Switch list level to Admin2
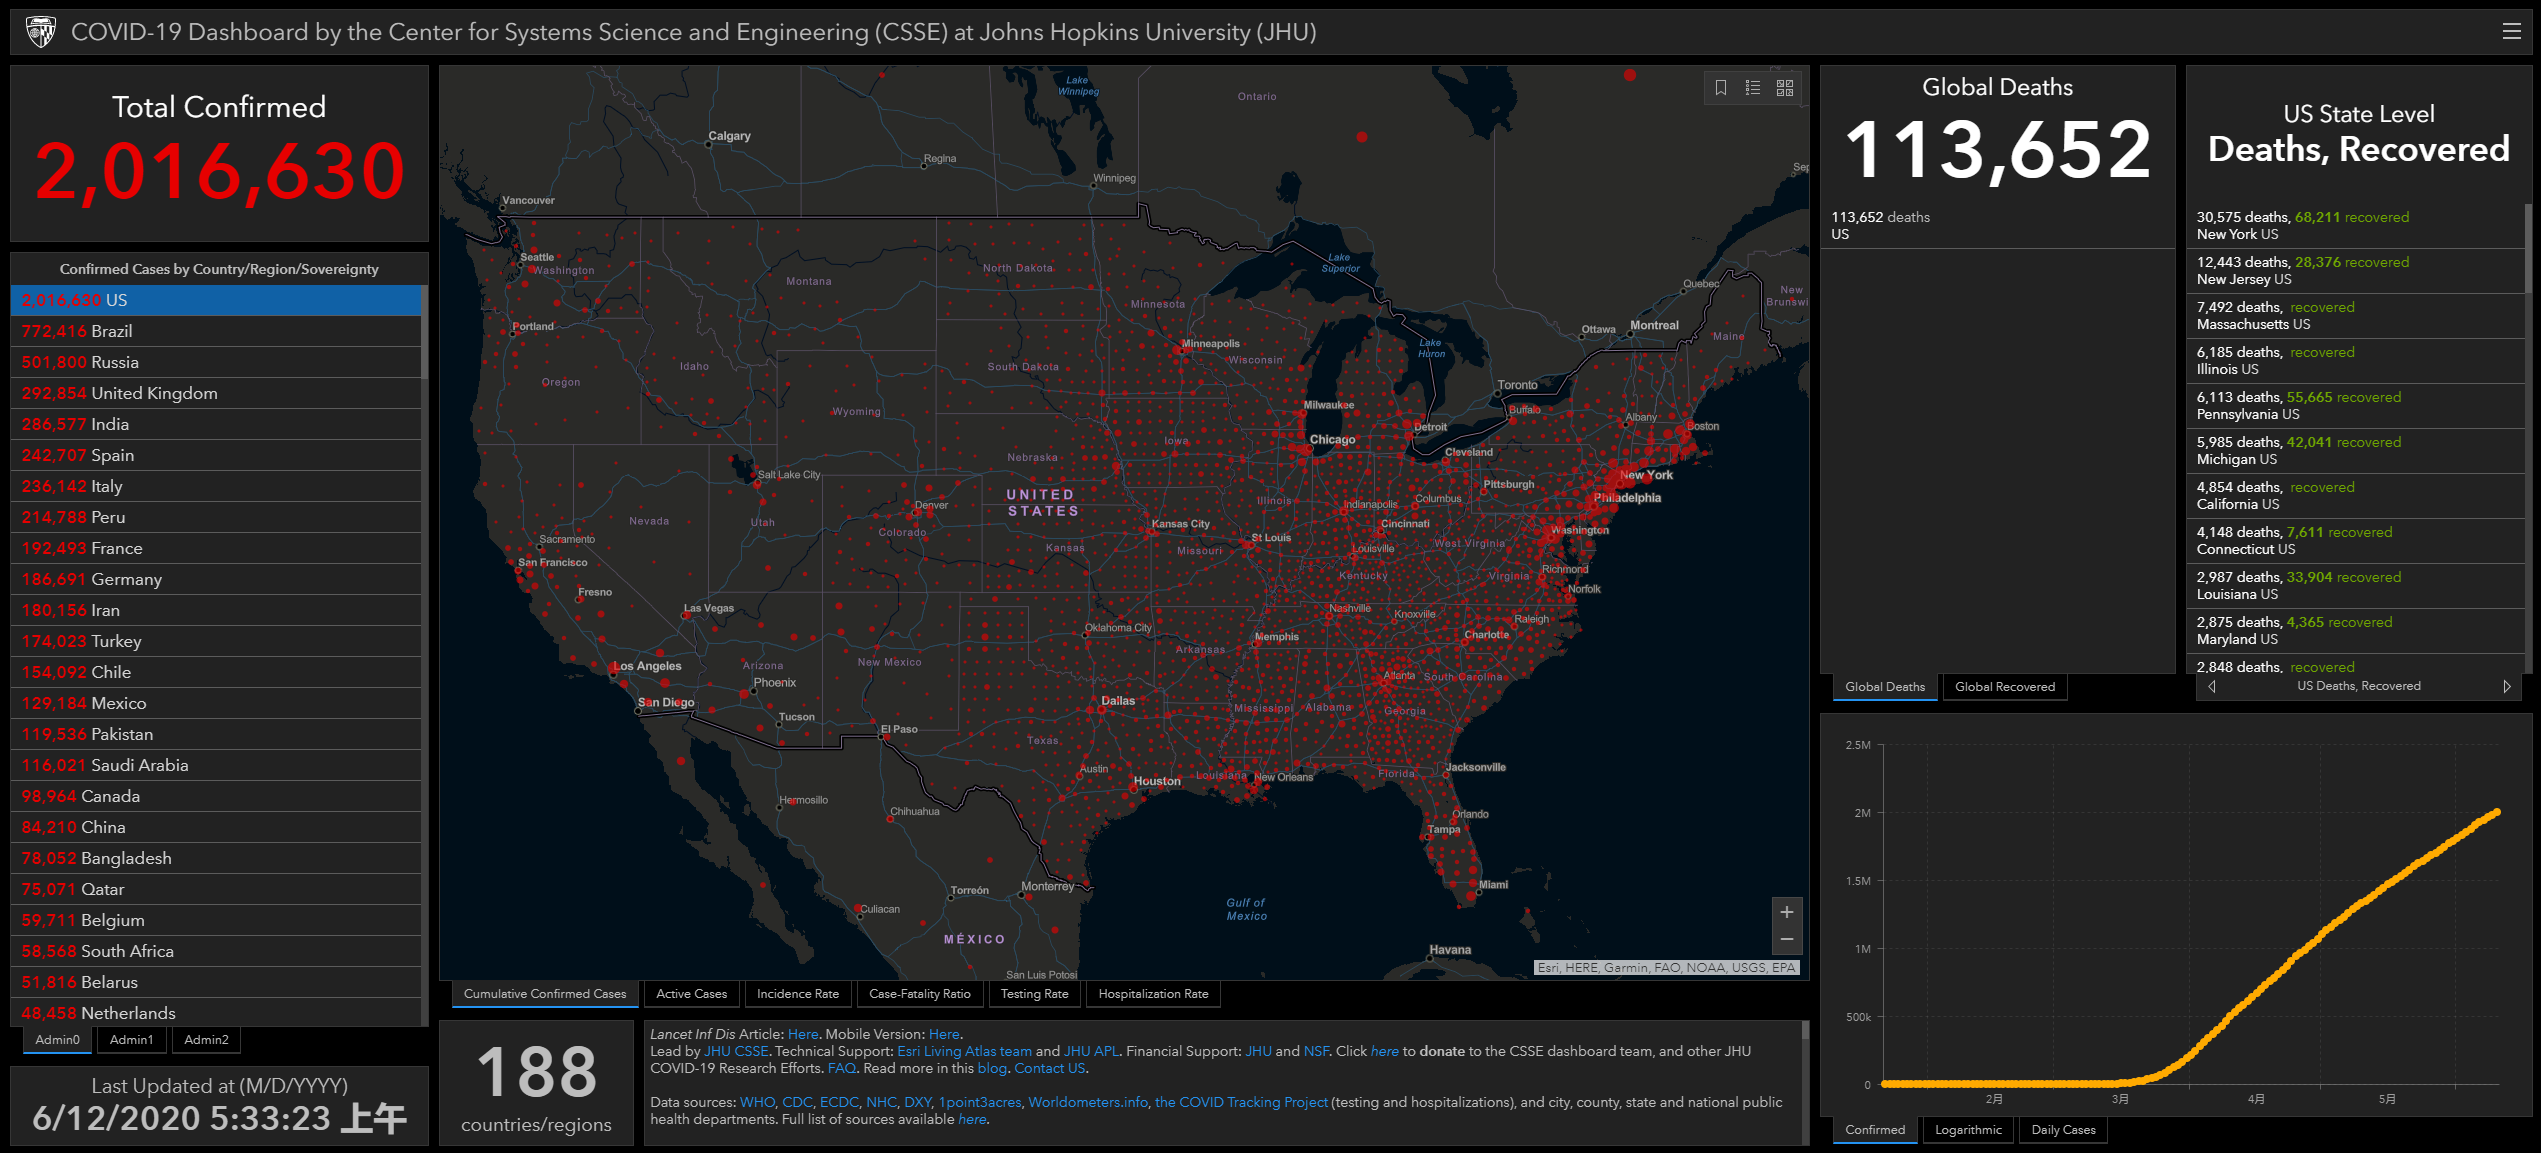Image resolution: width=2541 pixels, height=1153 pixels. coord(206,1040)
